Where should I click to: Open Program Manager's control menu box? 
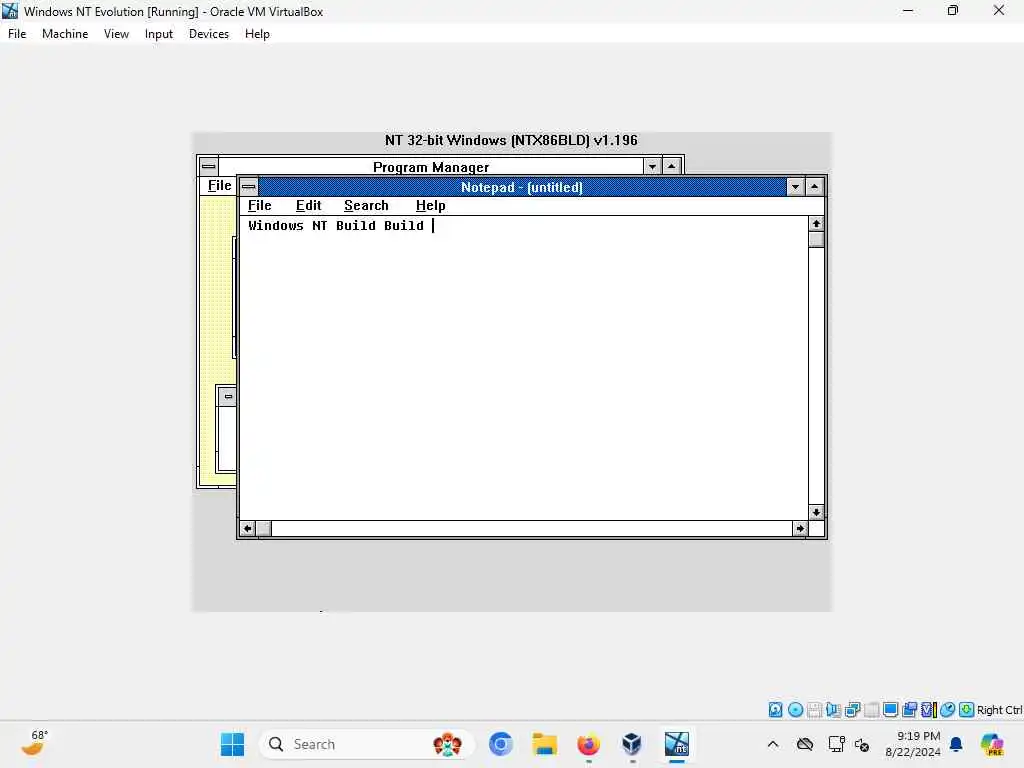208,166
